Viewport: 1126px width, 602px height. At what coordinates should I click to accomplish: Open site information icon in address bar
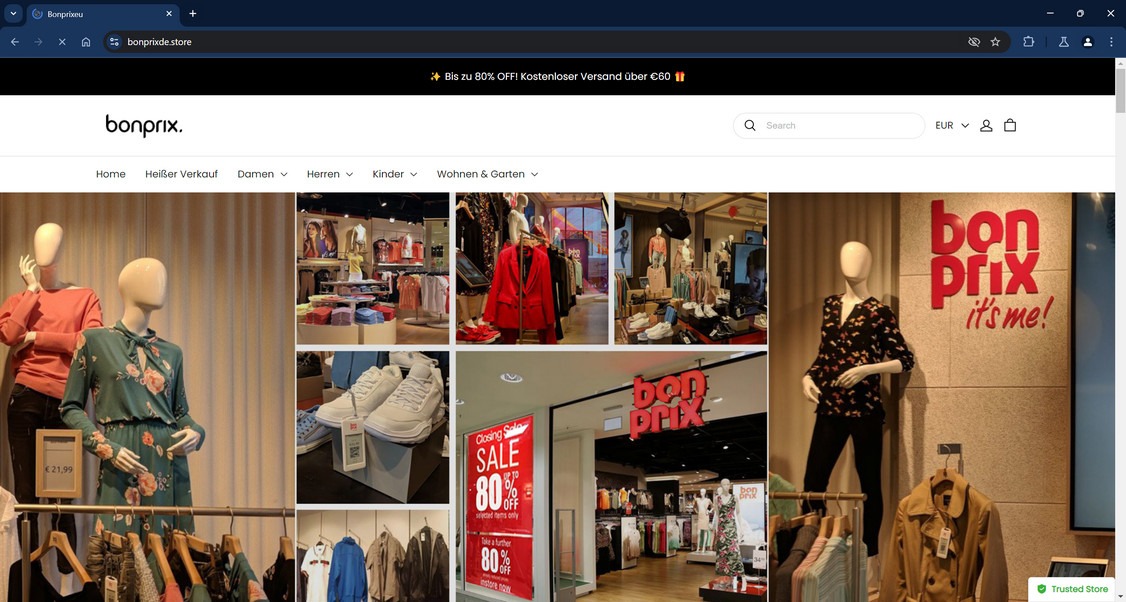(114, 42)
